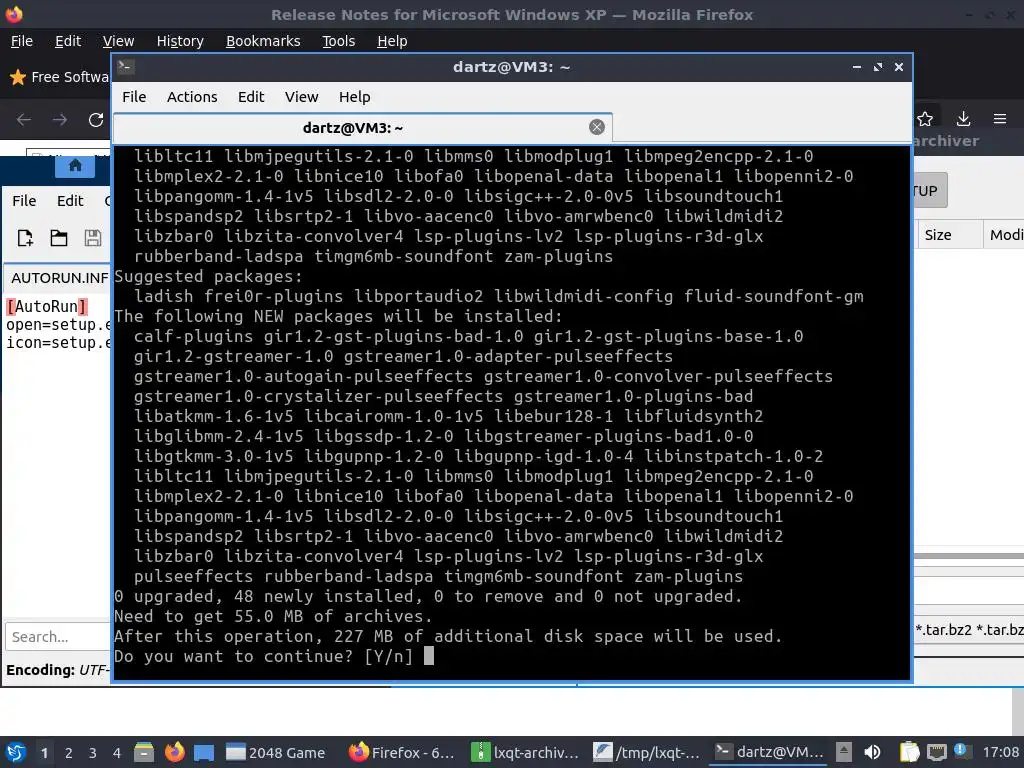Click the Search field in text editor

tap(59, 637)
